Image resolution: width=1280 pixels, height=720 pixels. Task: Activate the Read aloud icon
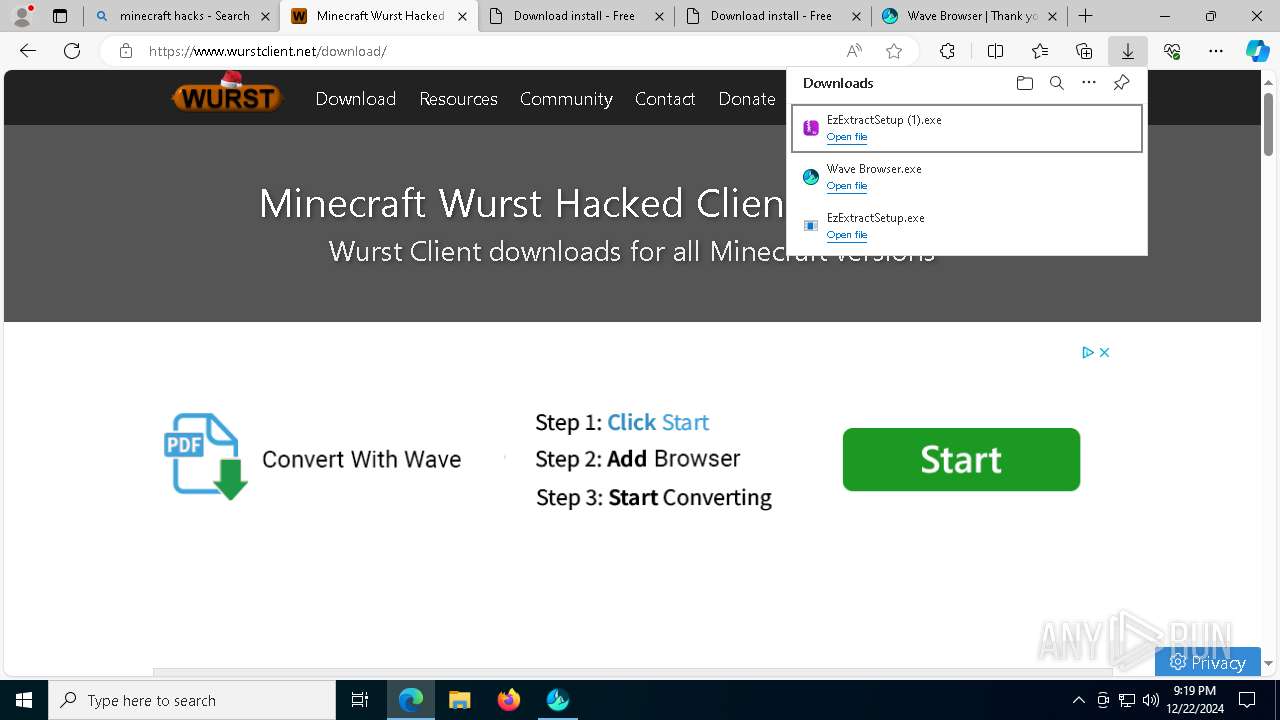854,51
